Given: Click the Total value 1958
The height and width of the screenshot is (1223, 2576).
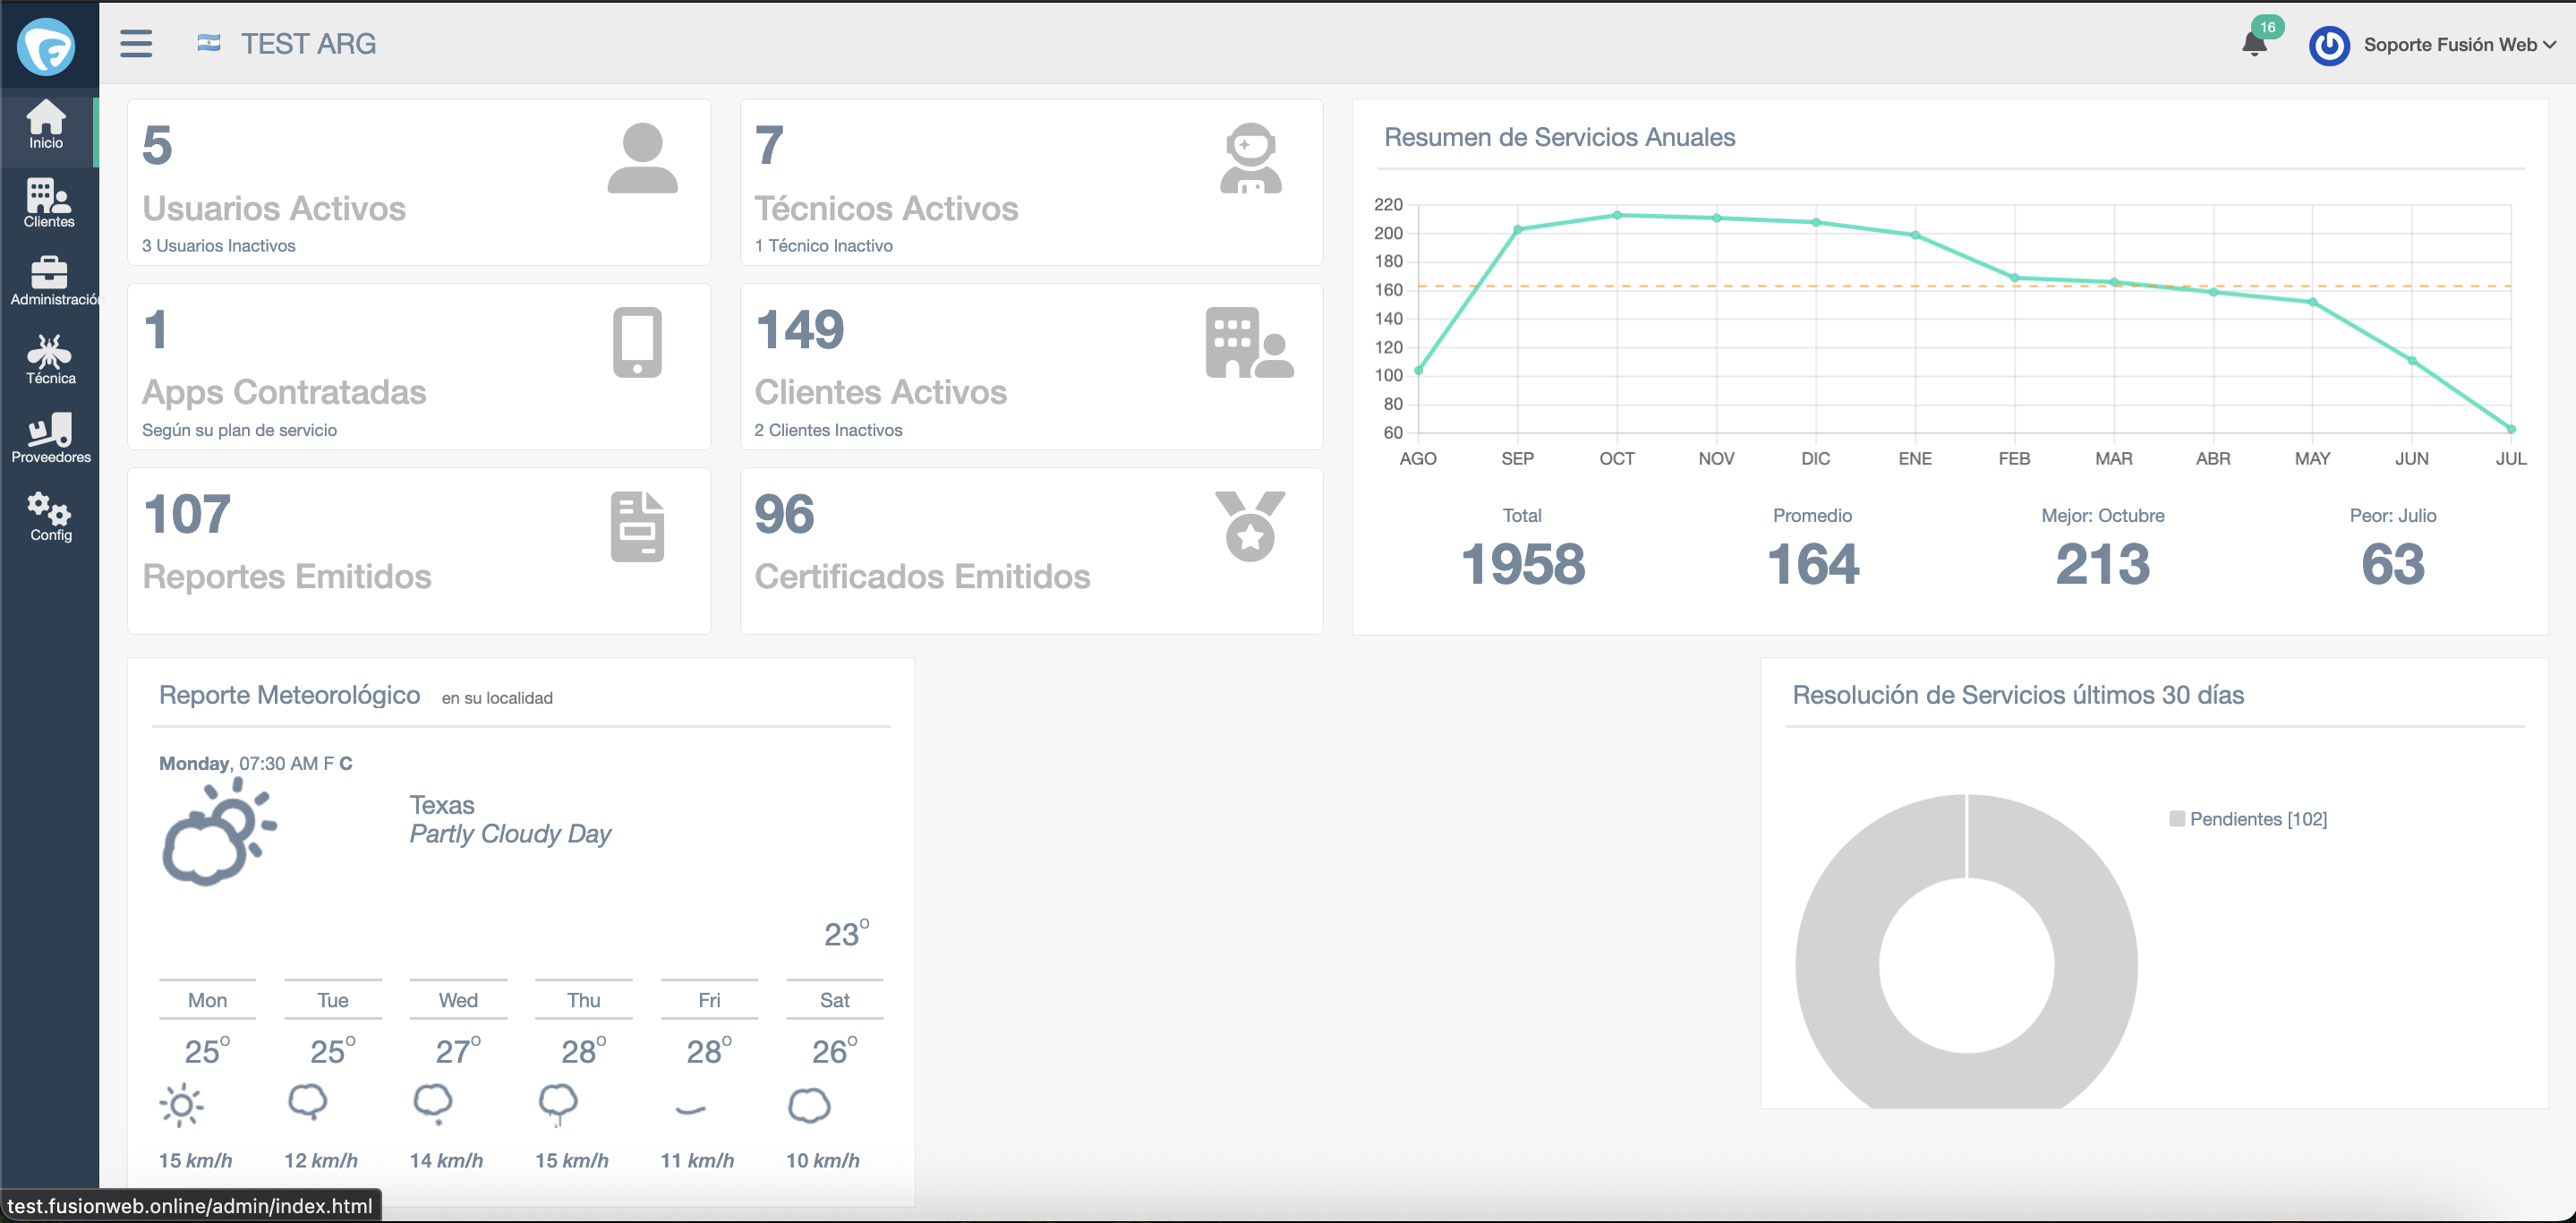Looking at the screenshot, I should pos(1522,564).
